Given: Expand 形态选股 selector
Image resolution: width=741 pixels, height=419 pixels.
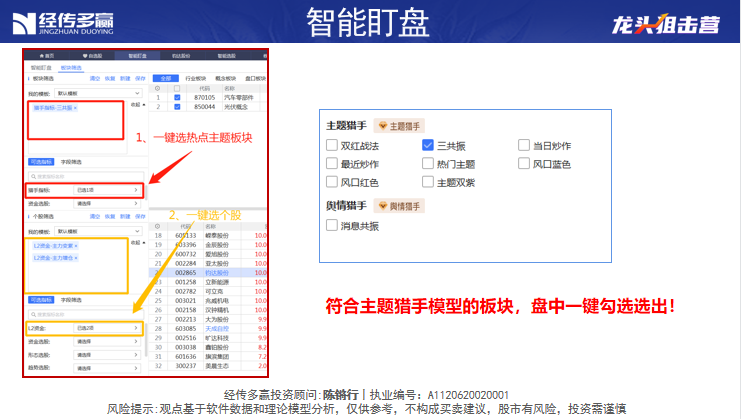Looking at the screenshot, I should pos(107,355).
